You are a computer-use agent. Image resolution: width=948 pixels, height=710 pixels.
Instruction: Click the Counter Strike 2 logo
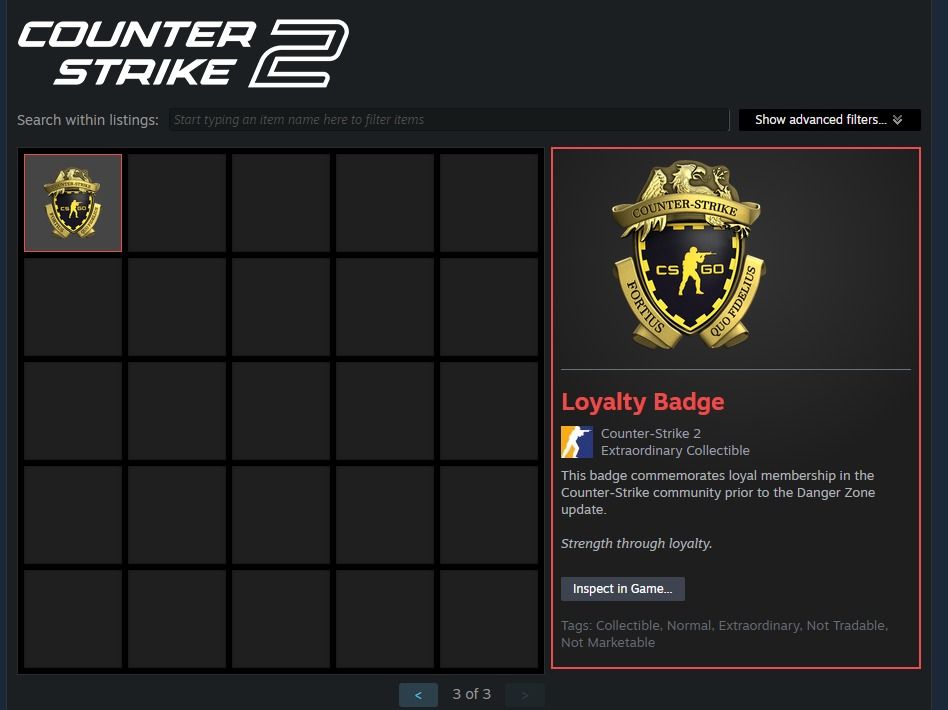[x=183, y=53]
